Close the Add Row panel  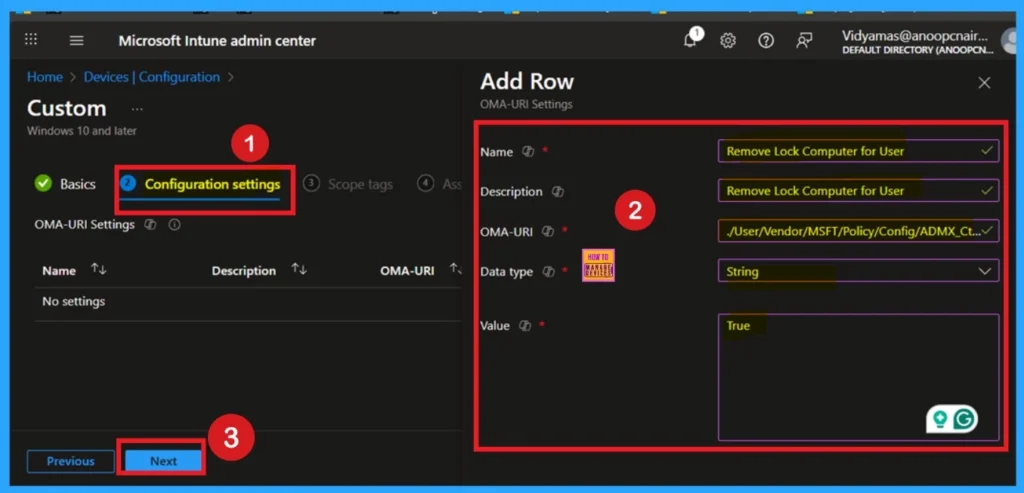tap(984, 83)
